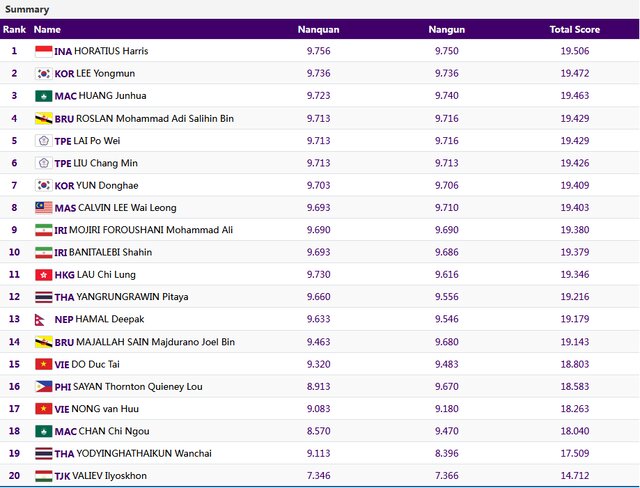Screen dimensions: 640x488
Task: Click the Rank column header
Action: coord(14,30)
